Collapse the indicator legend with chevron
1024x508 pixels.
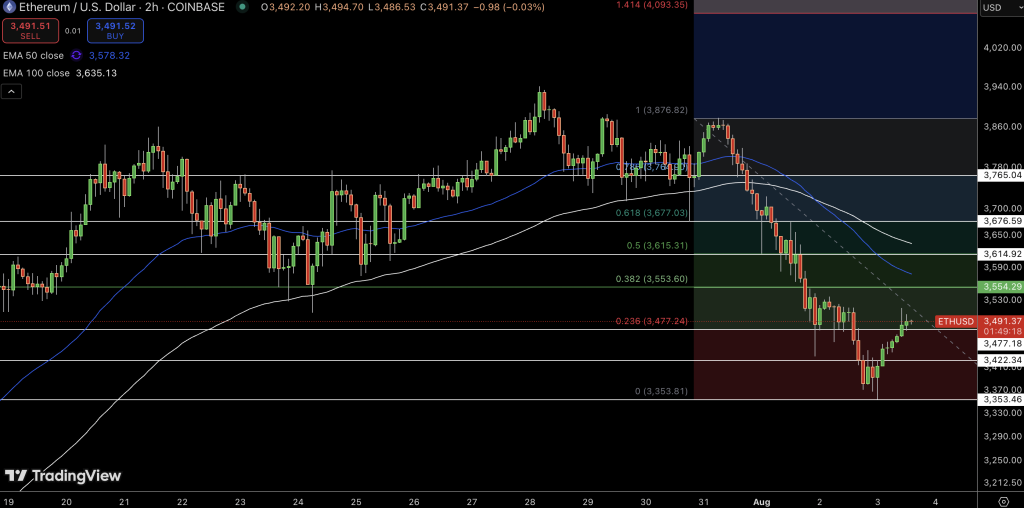(12, 92)
